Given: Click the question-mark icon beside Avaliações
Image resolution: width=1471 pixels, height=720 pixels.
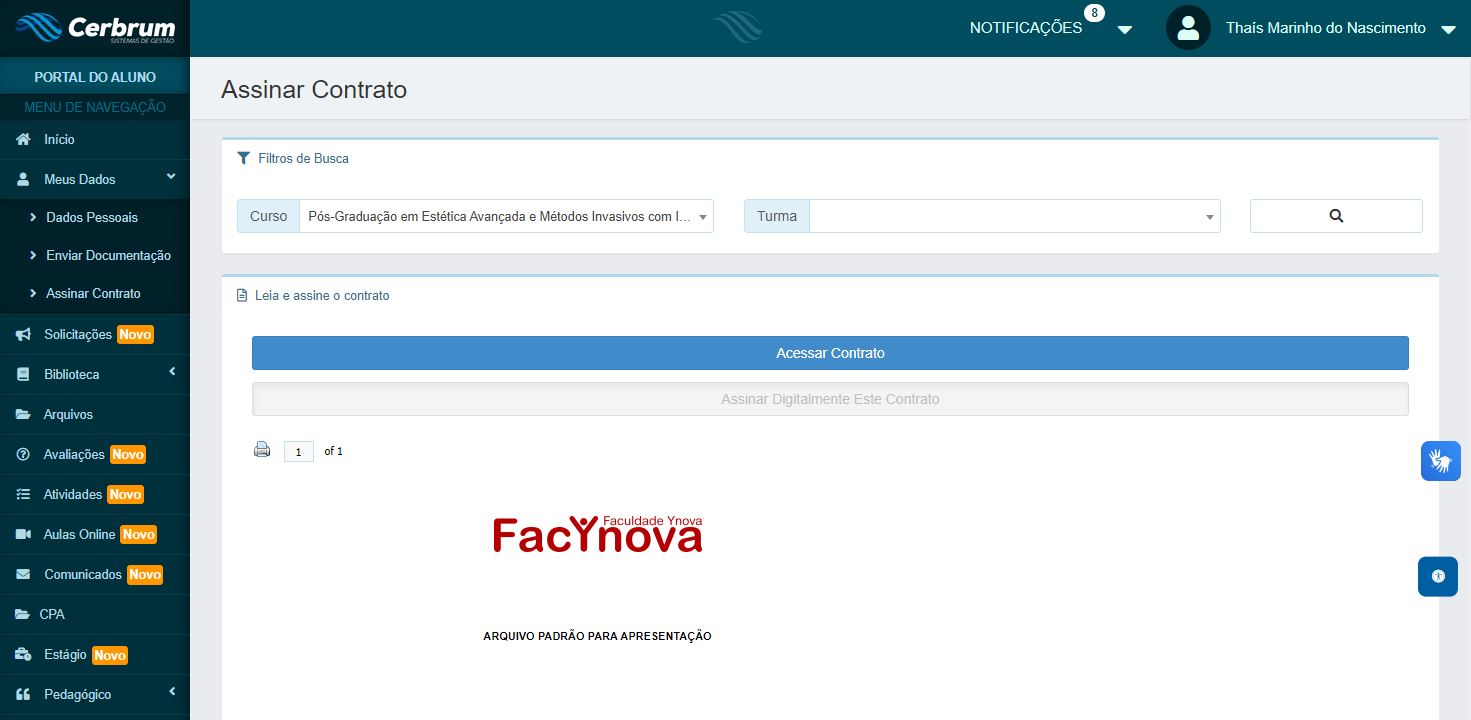Looking at the screenshot, I should click(x=23, y=454).
